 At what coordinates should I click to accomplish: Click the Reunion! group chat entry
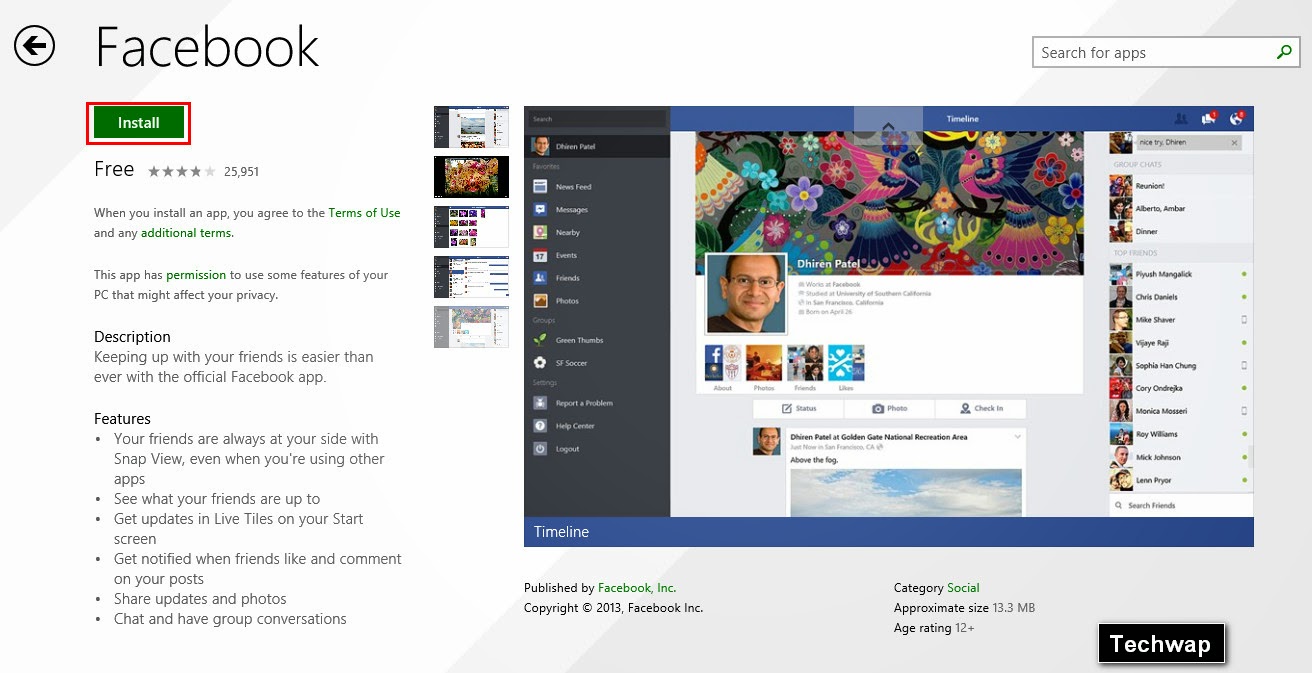coord(1179,186)
